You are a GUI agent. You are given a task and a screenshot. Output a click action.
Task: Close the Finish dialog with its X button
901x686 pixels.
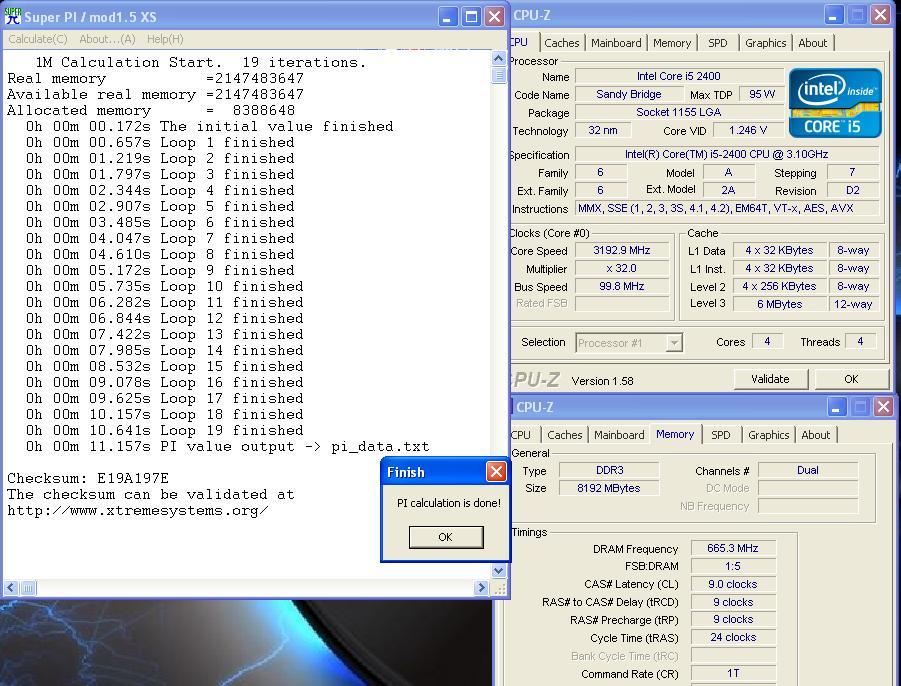coord(496,472)
